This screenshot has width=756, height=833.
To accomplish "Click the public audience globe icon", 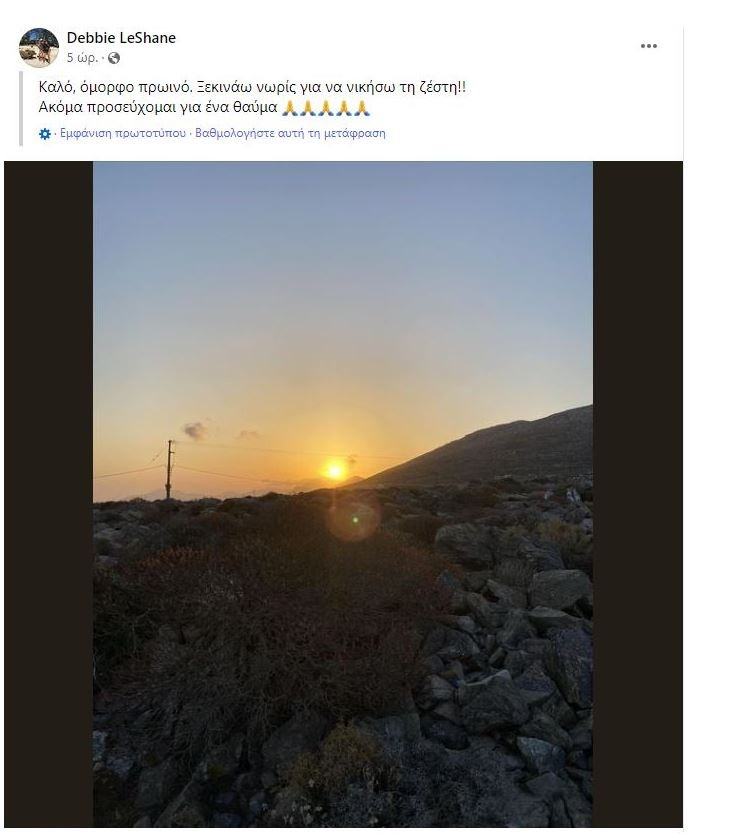I will pyautogui.click(x=114, y=58).
